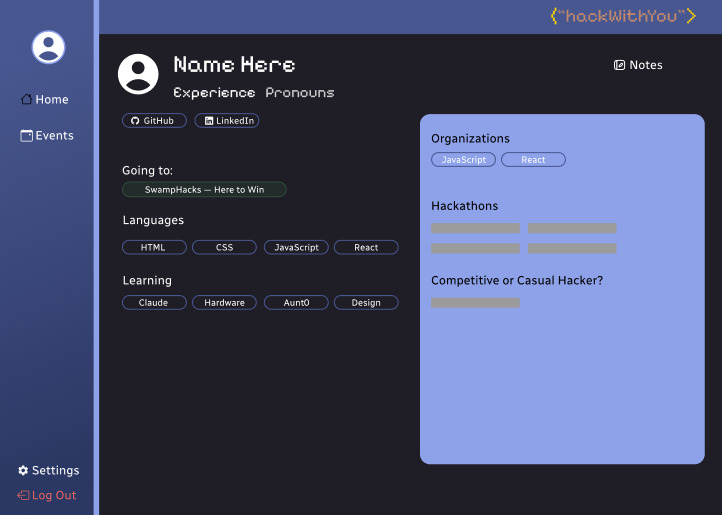Select Log Out in sidebar
This screenshot has height=515, width=722.
click(47, 495)
